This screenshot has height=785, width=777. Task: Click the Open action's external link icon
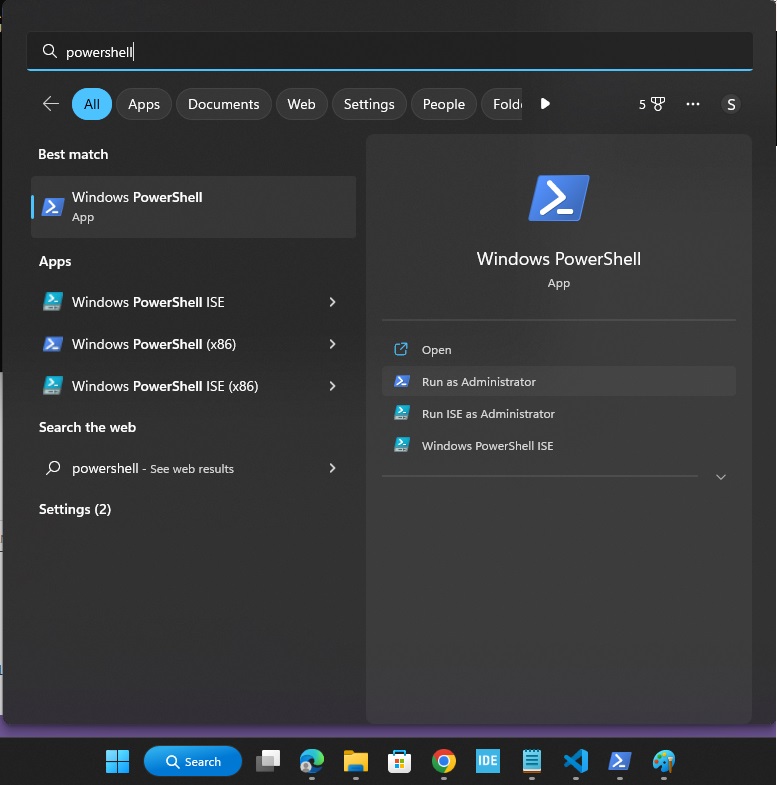(401, 349)
